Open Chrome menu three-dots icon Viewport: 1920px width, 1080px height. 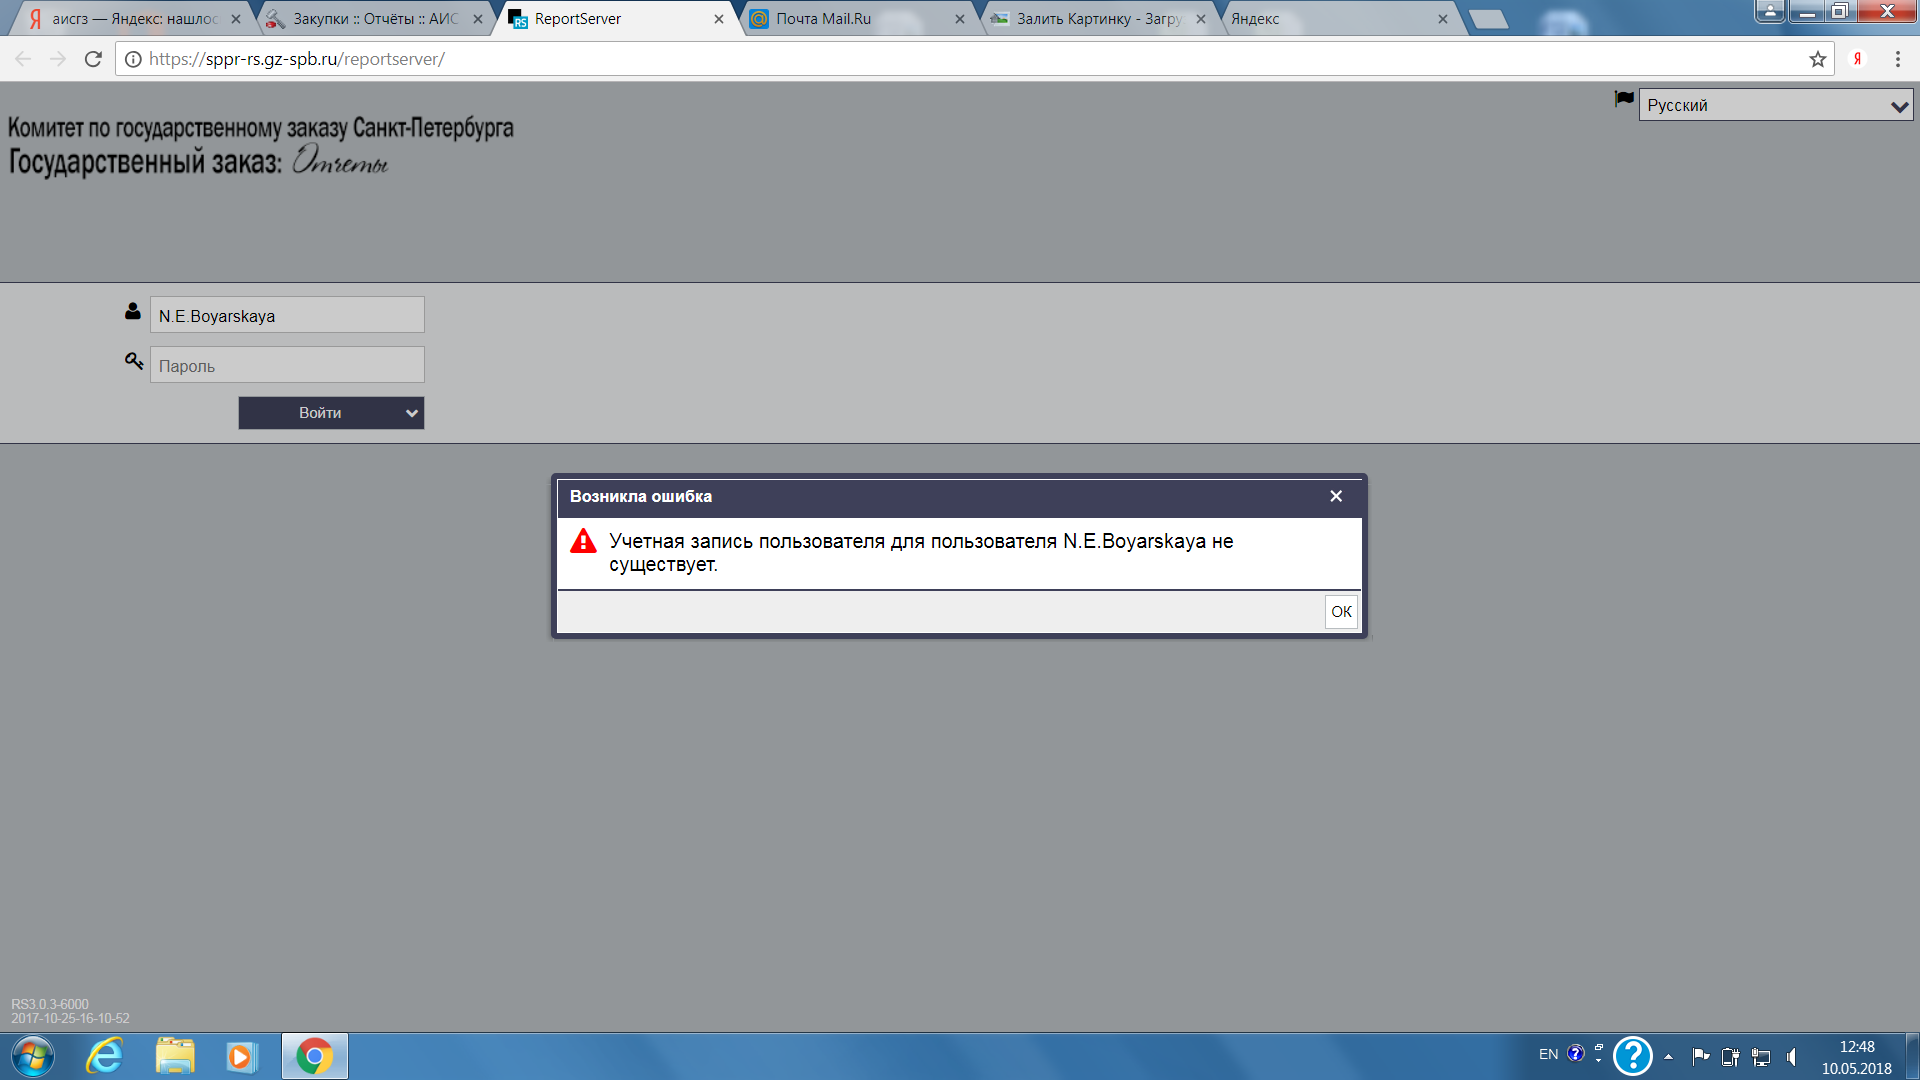pos(1897,59)
